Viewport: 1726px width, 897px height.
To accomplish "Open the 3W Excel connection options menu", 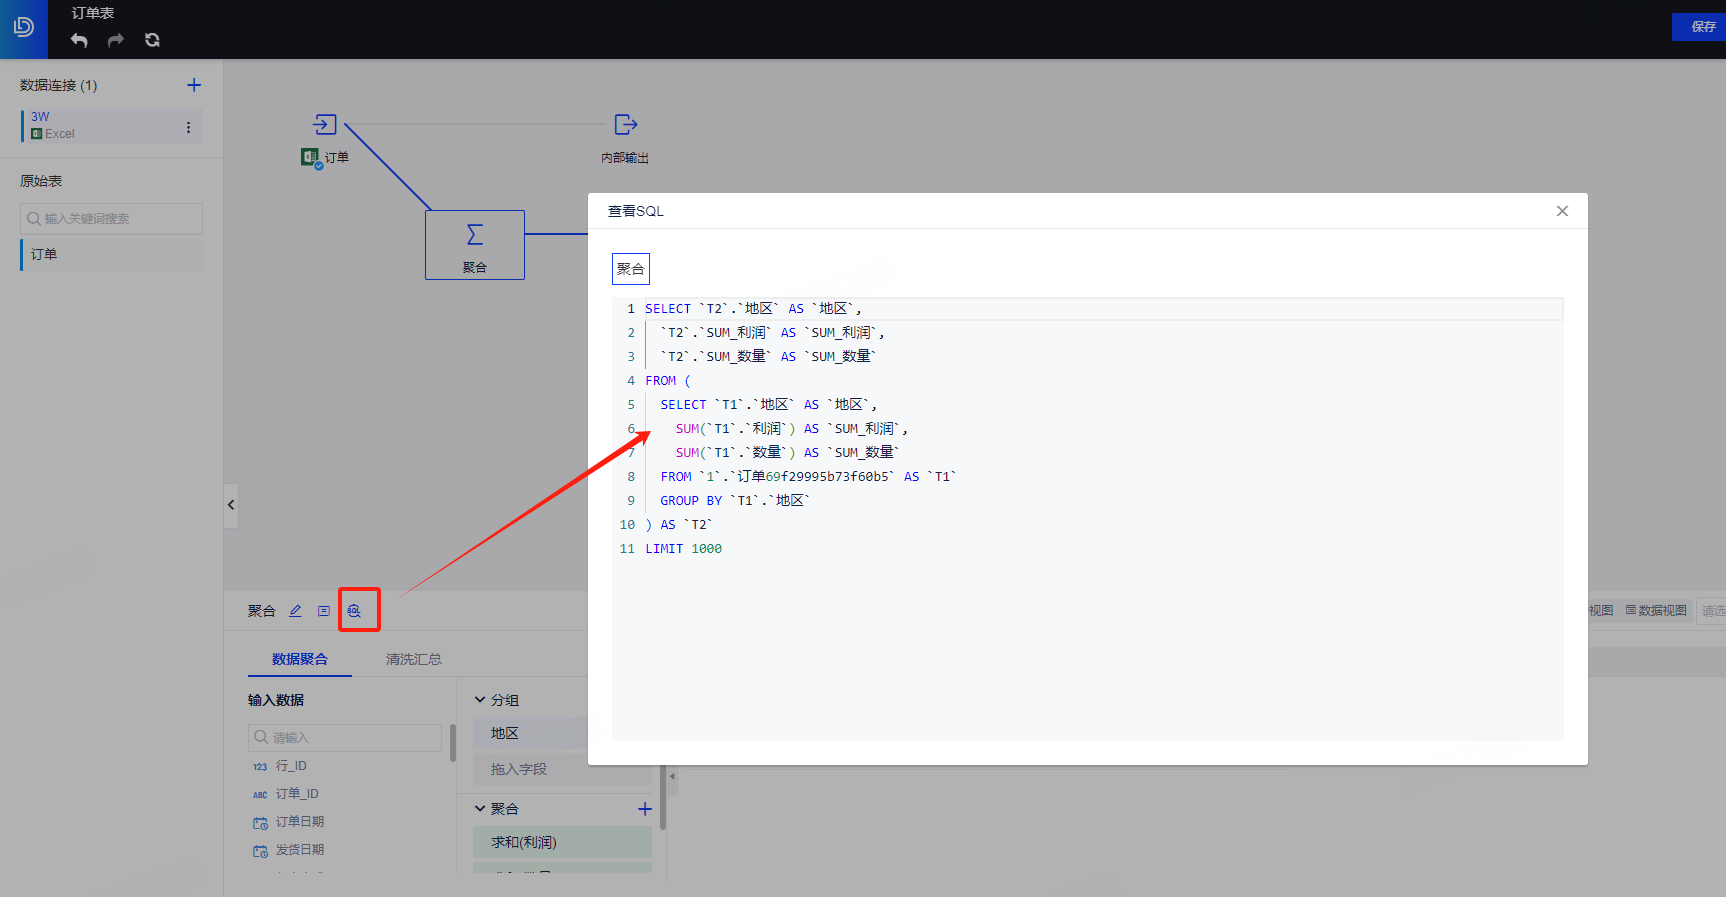I will click(x=188, y=127).
